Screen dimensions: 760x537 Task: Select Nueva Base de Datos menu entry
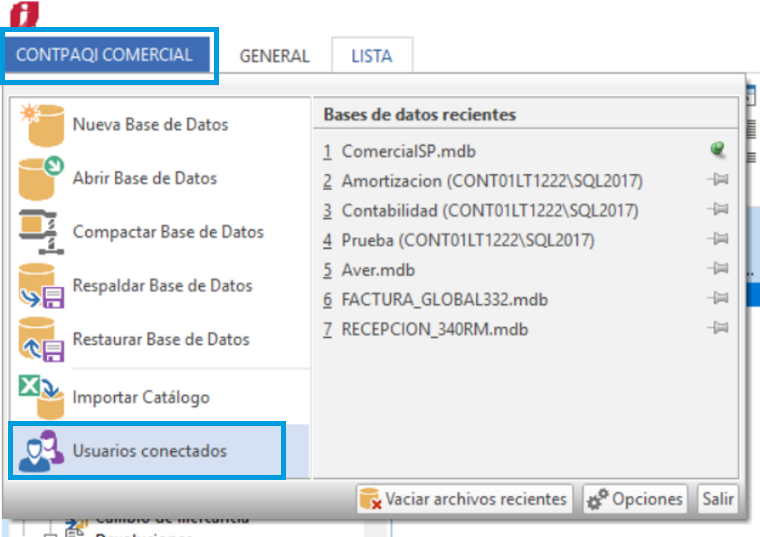[x=160, y=125]
